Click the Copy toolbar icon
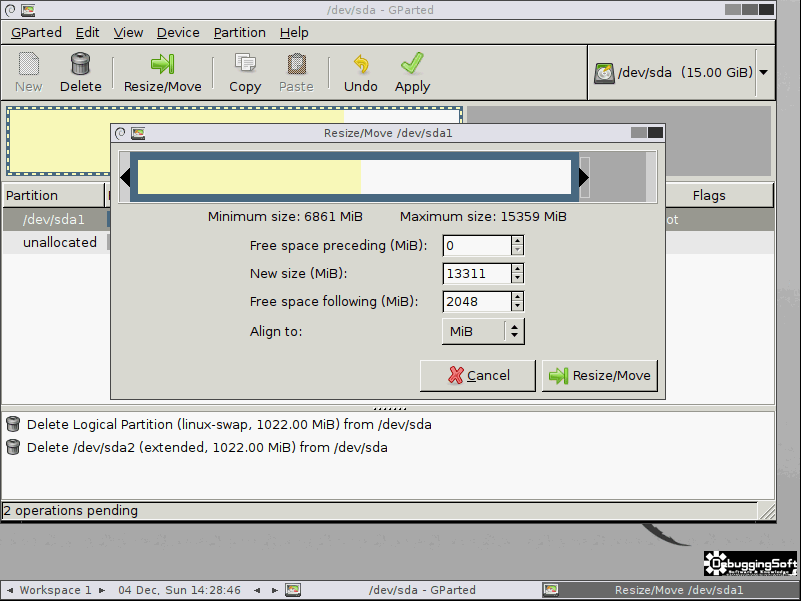801x601 pixels. point(245,63)
